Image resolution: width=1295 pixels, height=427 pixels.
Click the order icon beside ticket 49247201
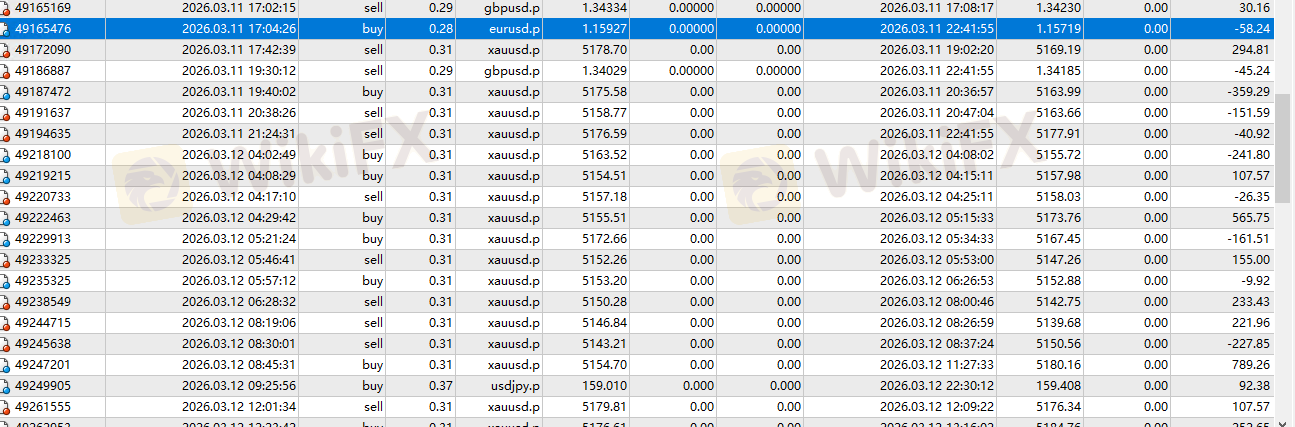(6, 365)
